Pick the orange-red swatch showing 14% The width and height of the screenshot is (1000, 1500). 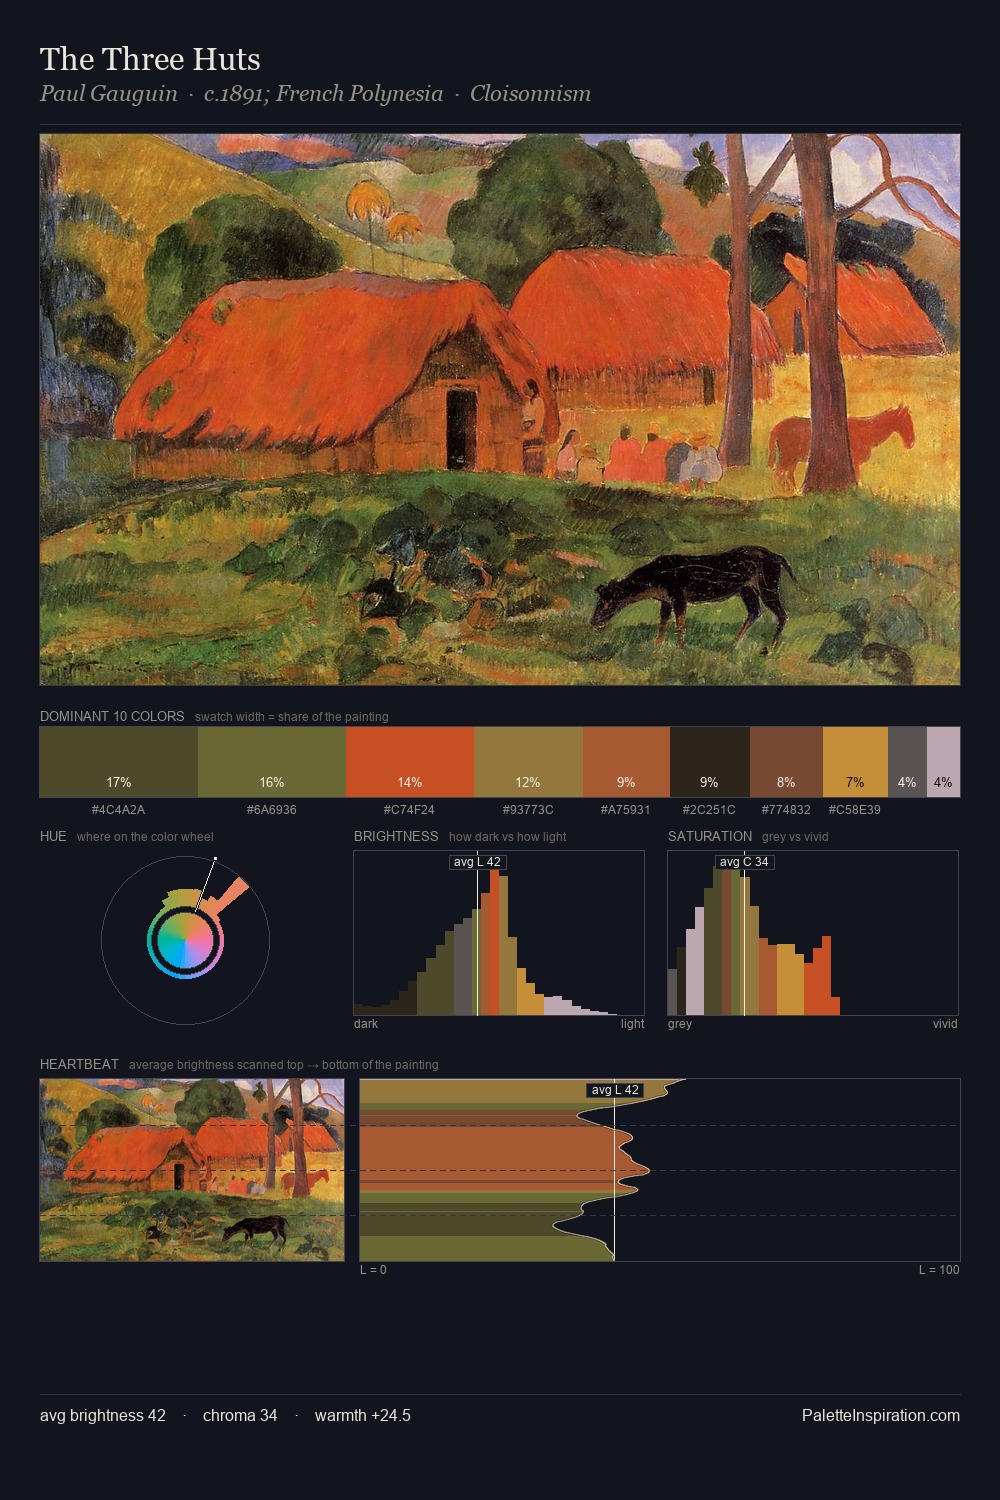click(410, 762)
